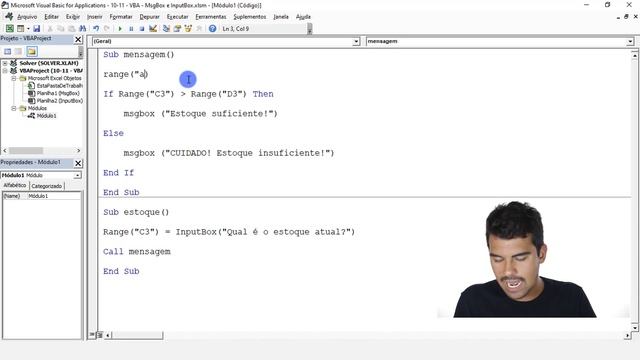Image resolution: width=640 pixels, height=360 pixels.
Task: Click View Object icon in Project pane
Action: click(18, 51)
